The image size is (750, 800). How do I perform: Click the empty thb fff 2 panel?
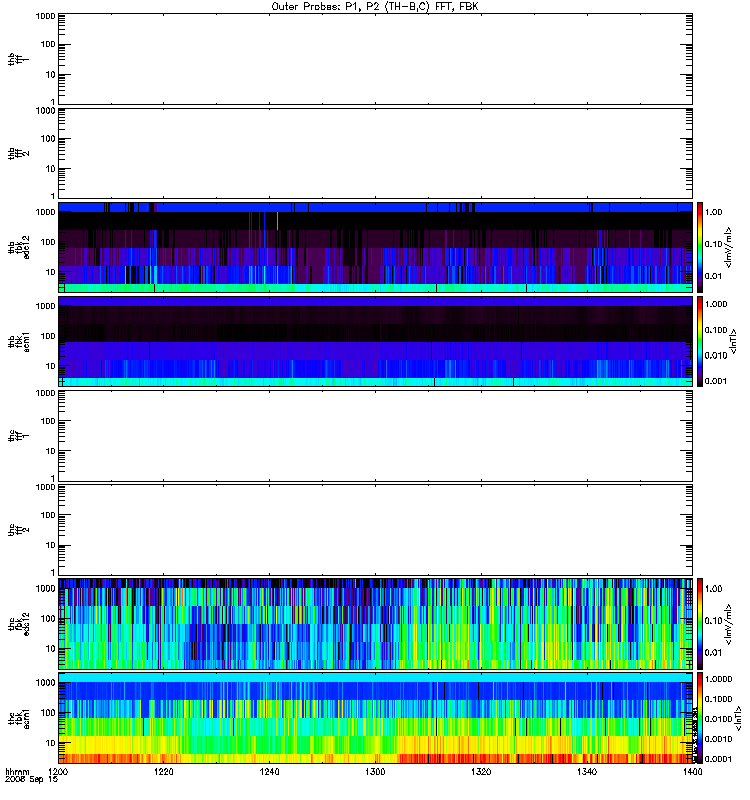[376, 153]
